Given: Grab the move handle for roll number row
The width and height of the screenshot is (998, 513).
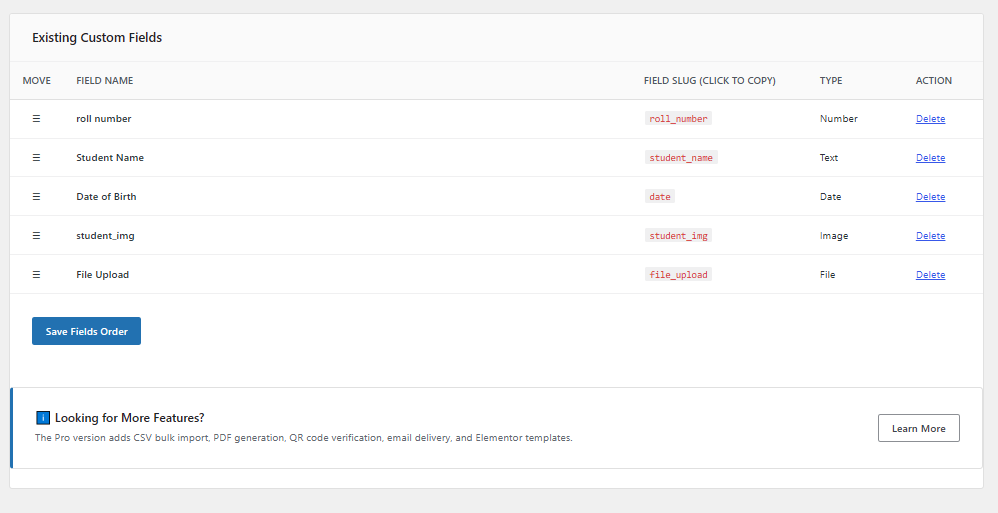Looking at the screenshot, I should (36, 118).
